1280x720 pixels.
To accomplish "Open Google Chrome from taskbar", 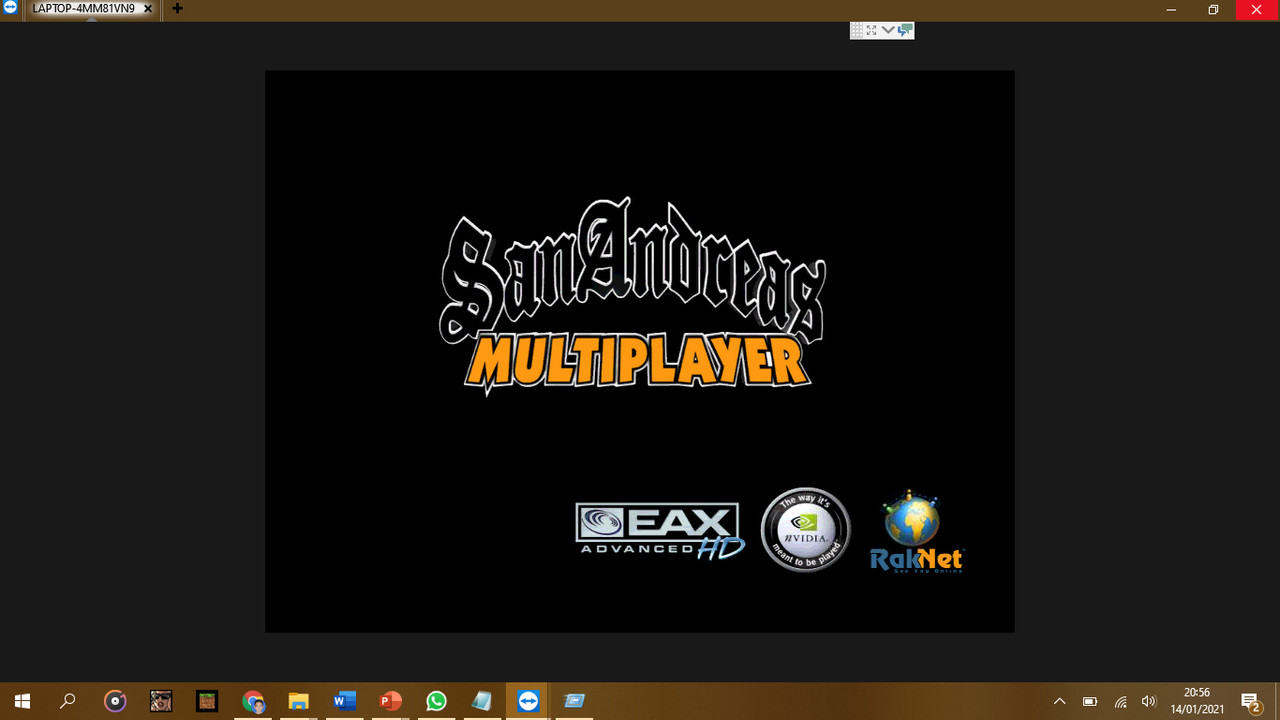I will pyautogui.click(x=253, y=701).
